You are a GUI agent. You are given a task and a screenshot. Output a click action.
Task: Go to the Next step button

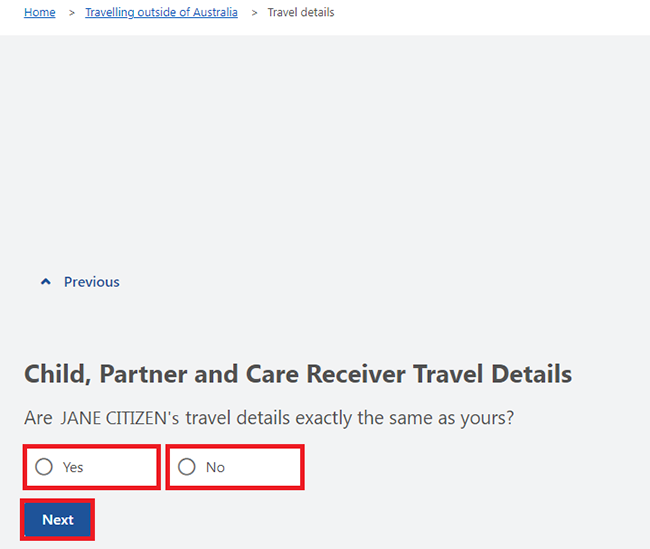coord(57,520)
